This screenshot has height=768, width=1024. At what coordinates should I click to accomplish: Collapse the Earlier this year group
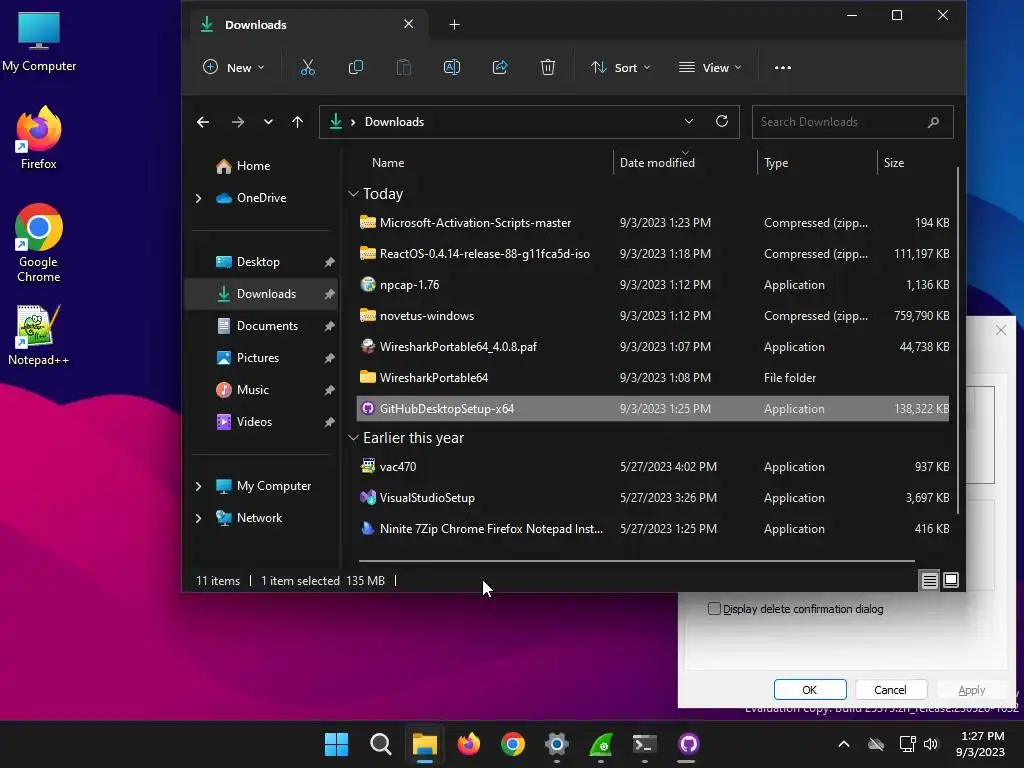[353, 438]
